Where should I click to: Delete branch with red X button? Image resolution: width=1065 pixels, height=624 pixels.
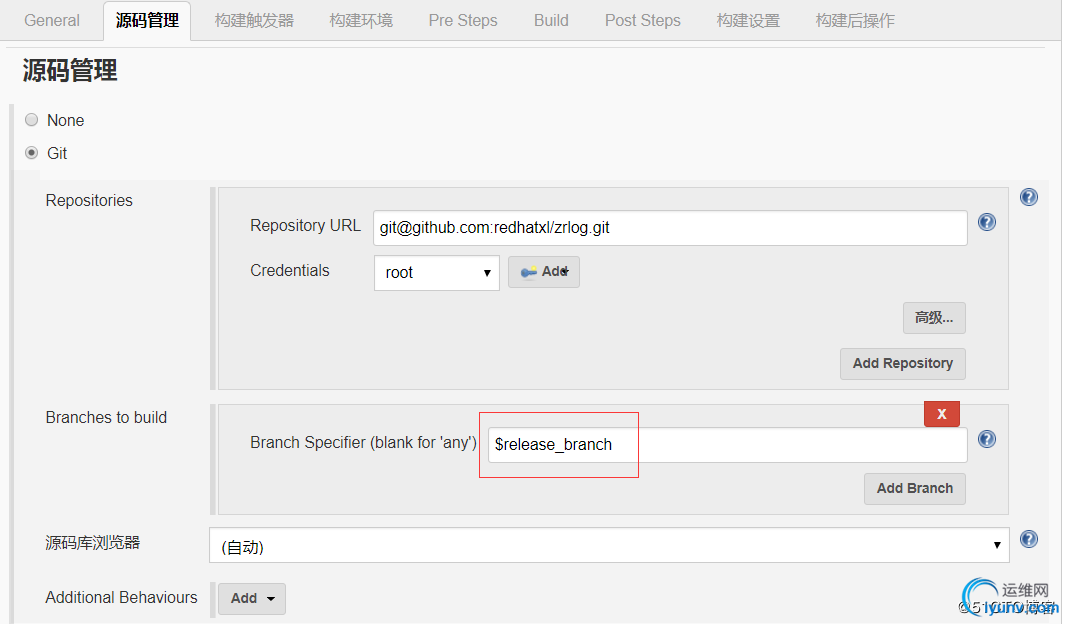tap(941, 414)
